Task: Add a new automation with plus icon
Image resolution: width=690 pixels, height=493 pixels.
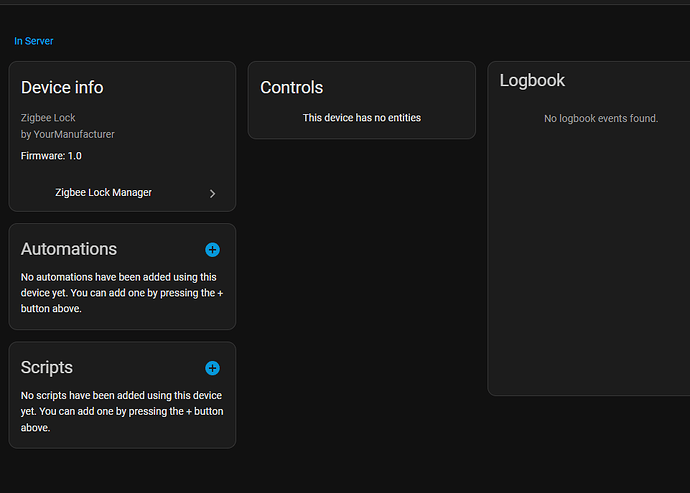Action: (x=212, y=250)
